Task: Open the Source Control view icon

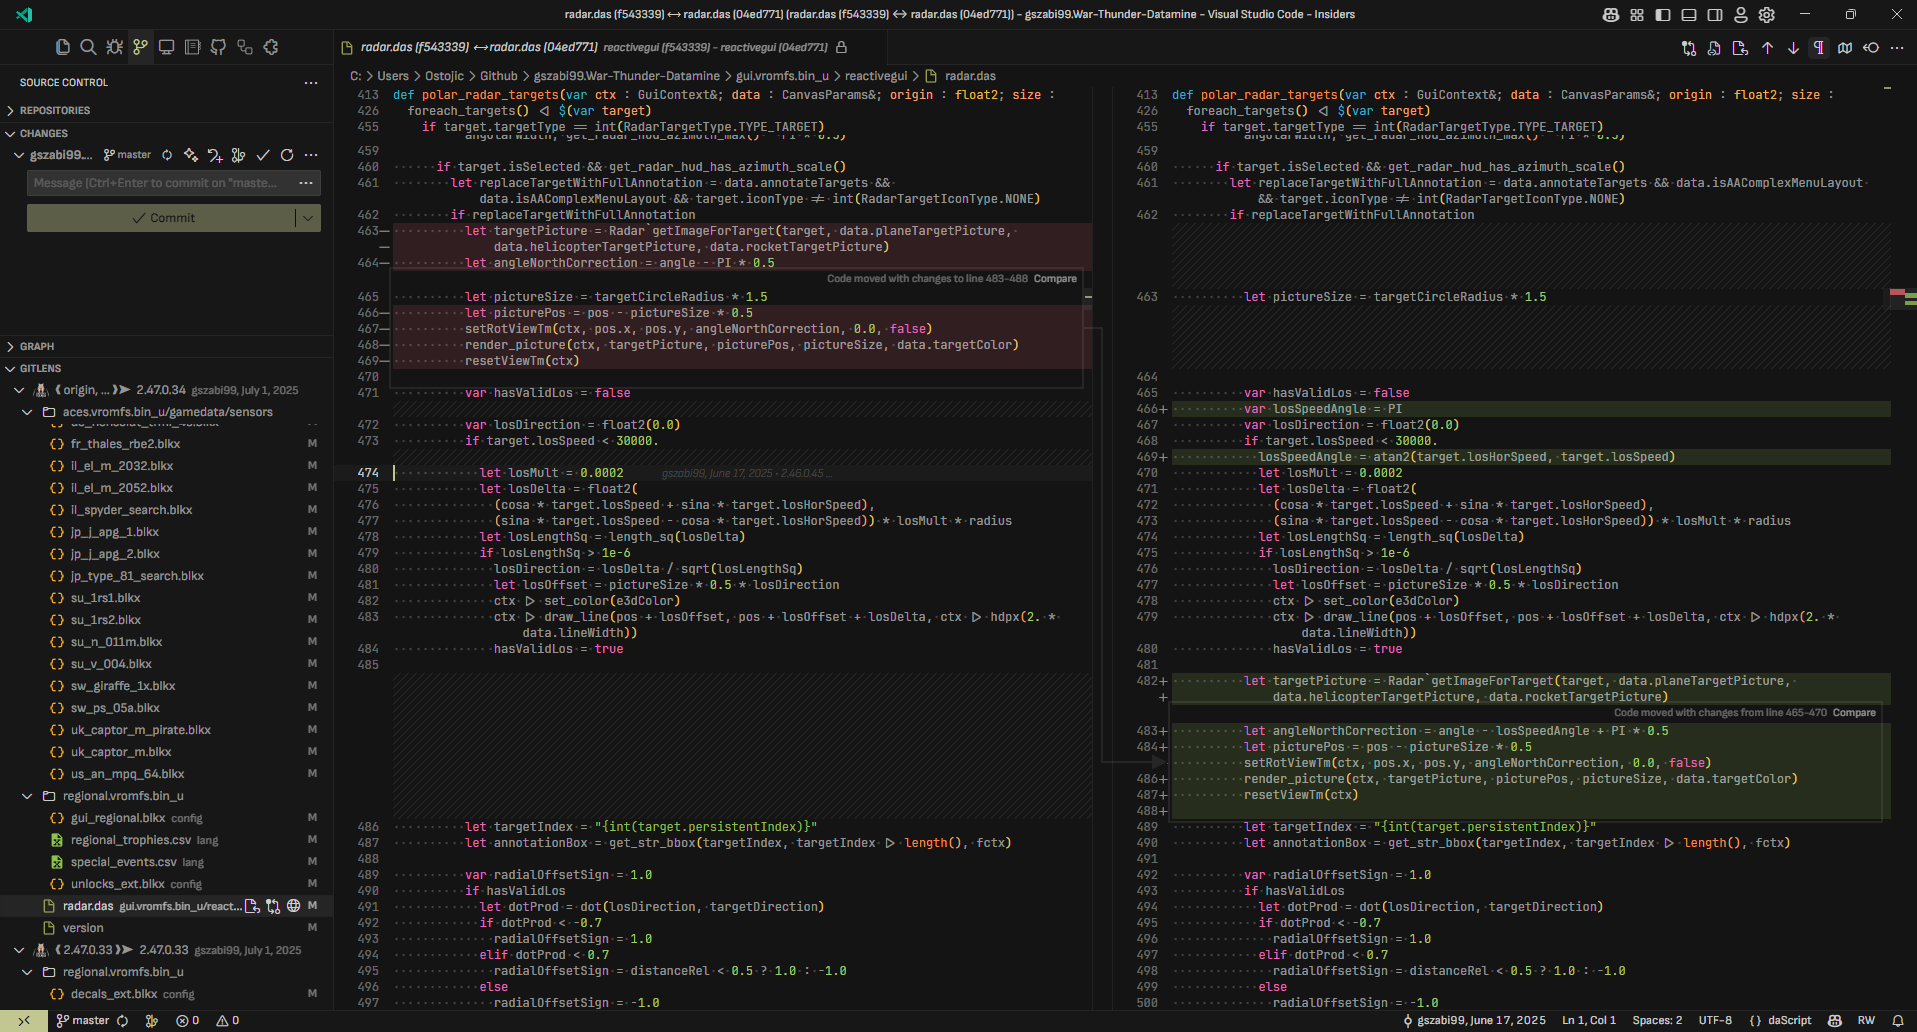Action: [140, 47]
